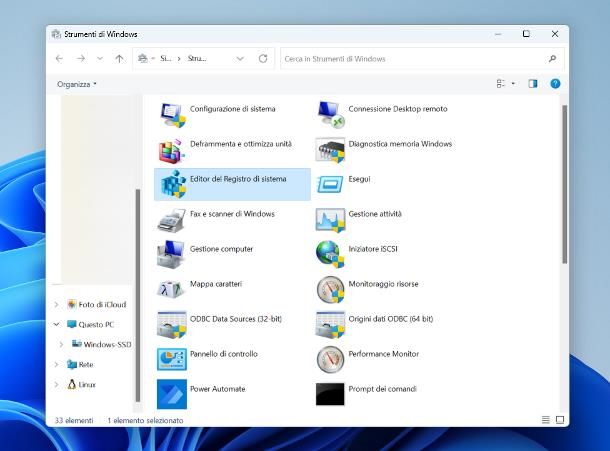The image size is (610, 451).
Task: Expand the Linux node
Action: coord(56,384)
